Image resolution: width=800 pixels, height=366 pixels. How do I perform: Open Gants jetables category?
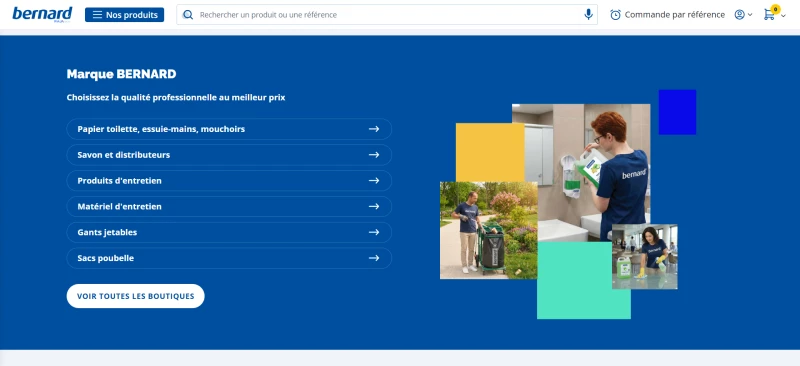[x=229, y=232]
